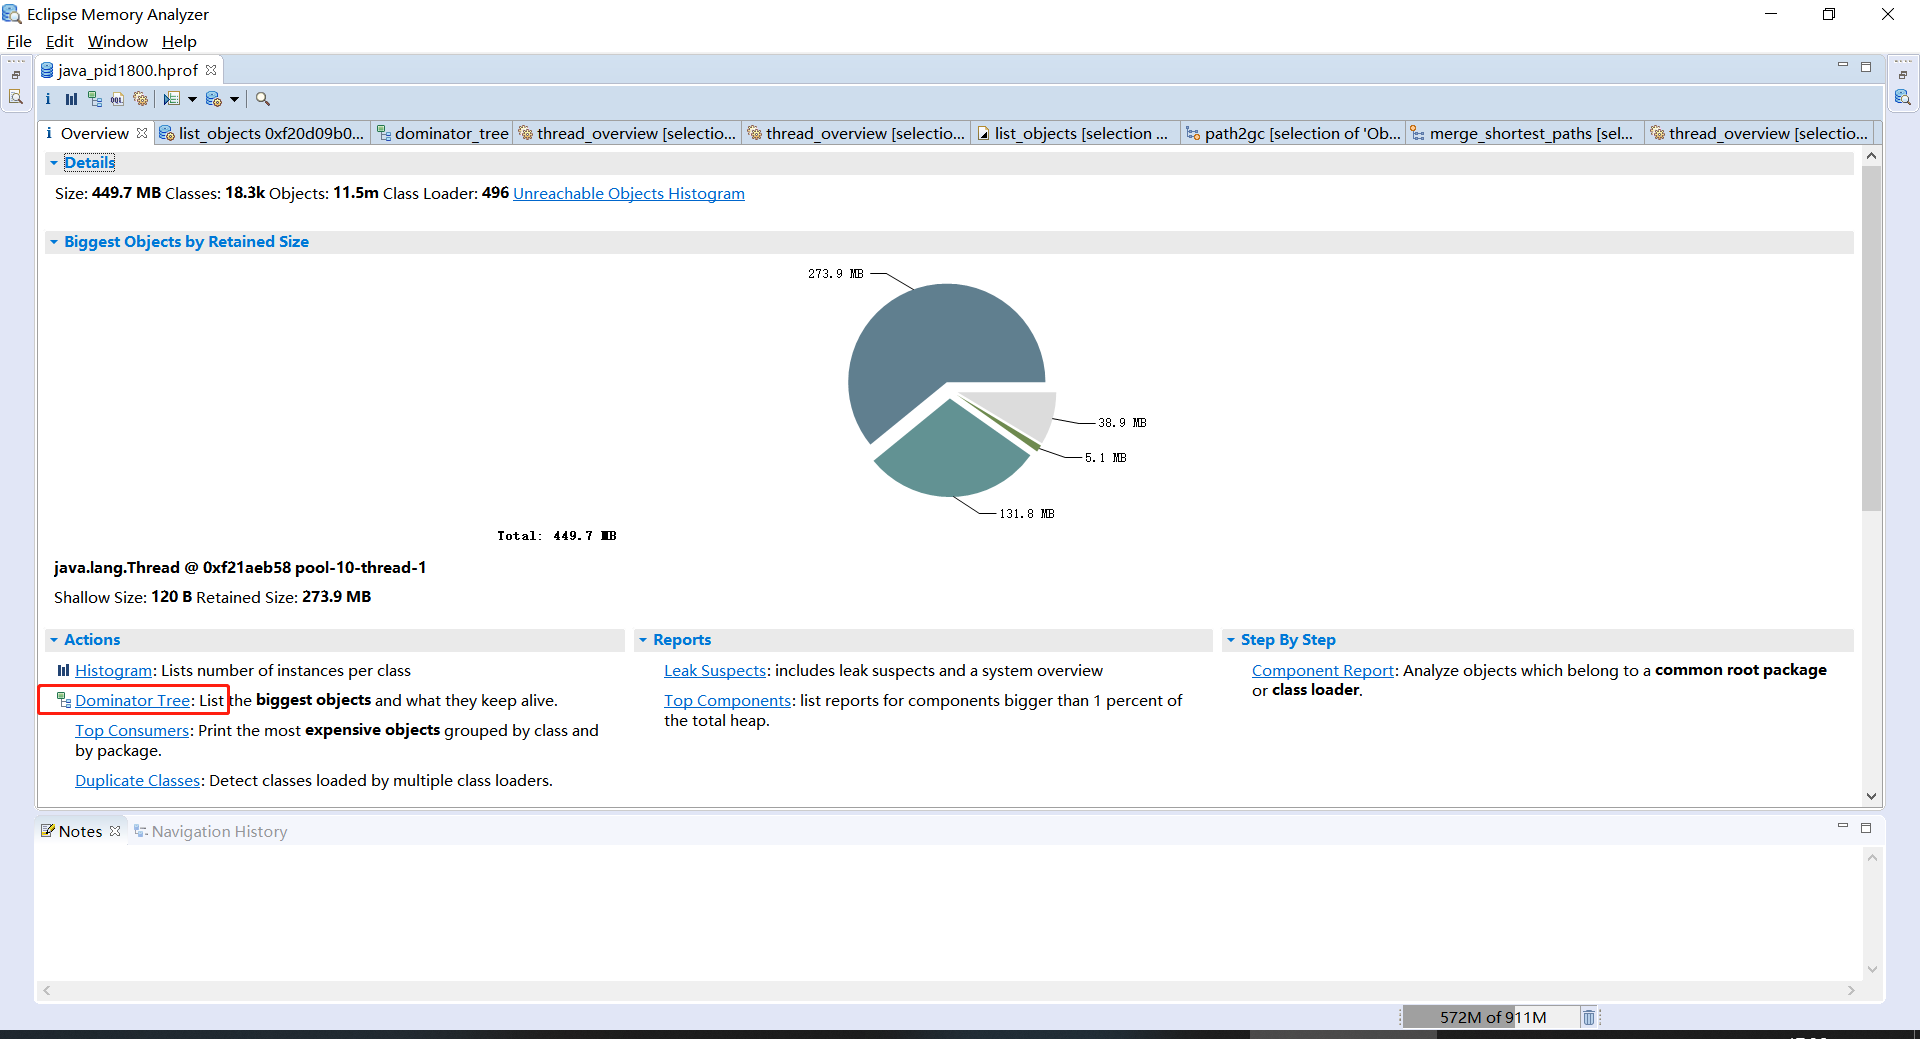The height and width of the screenshot is (1039, 1920).
Task: Click the overview scrollbar up arrow
Action: tap(1871, 156)
